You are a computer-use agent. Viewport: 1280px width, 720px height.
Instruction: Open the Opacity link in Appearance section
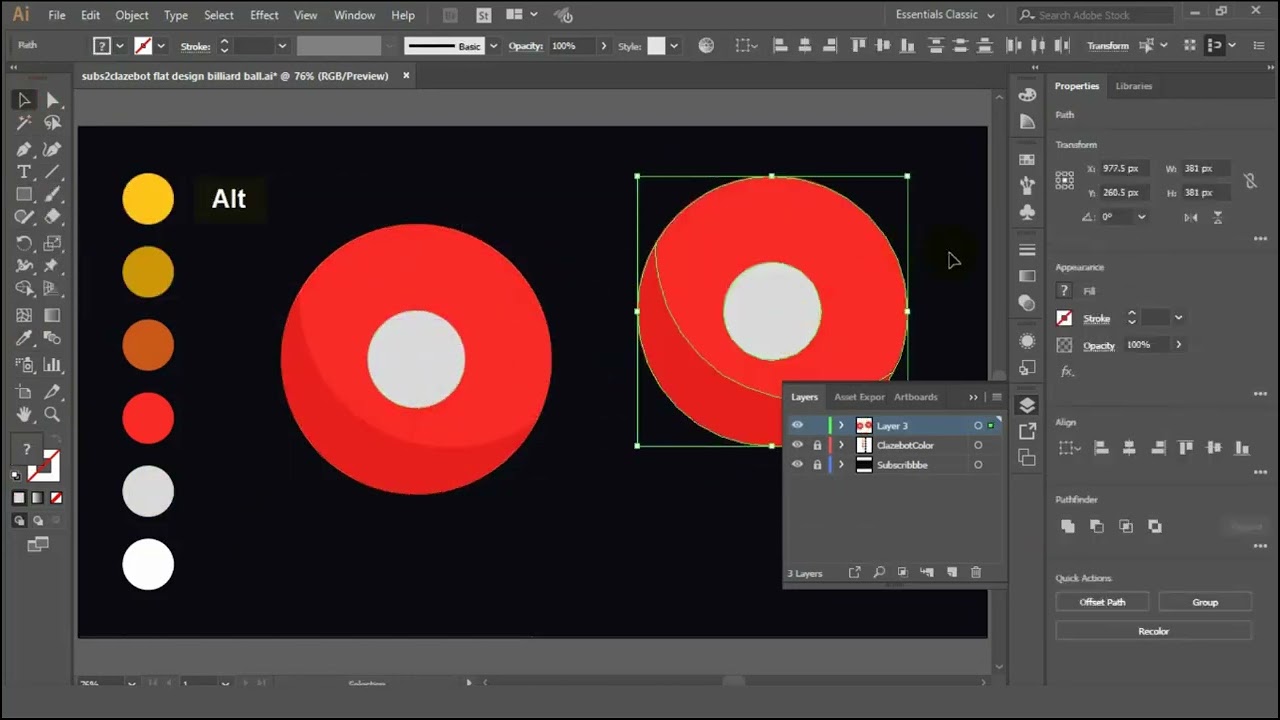[1098, 345]
